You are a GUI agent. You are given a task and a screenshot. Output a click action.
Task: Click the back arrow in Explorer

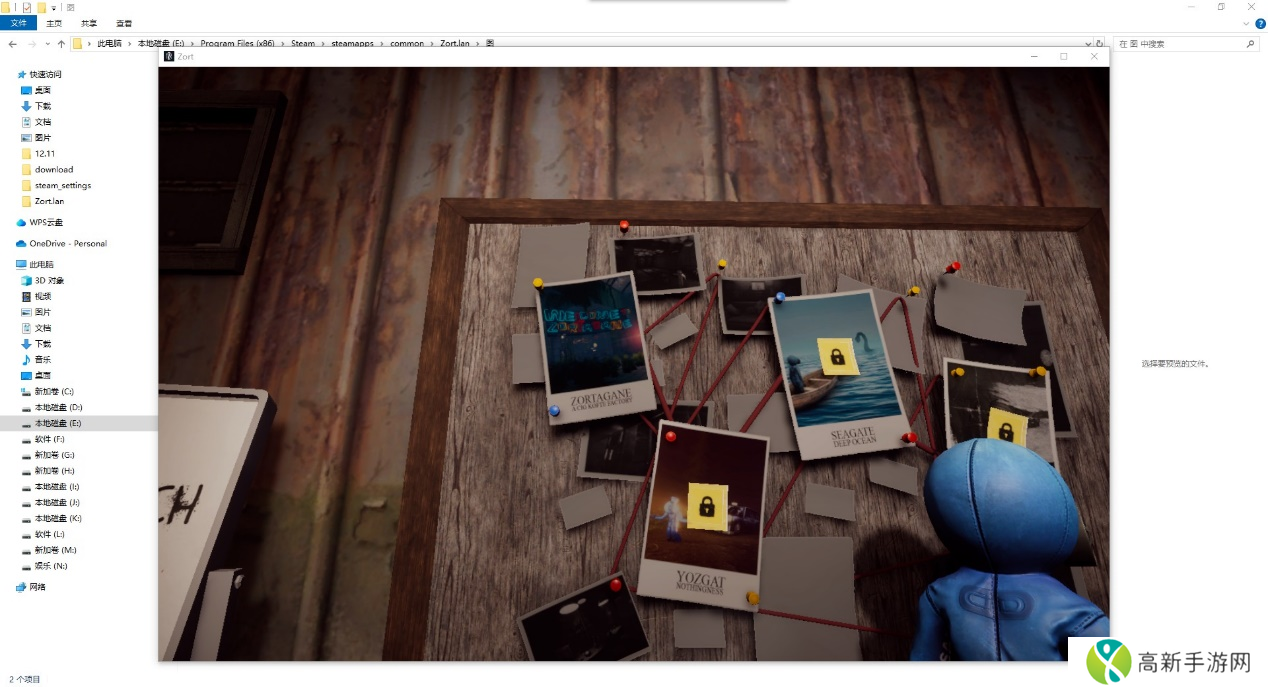12,44
